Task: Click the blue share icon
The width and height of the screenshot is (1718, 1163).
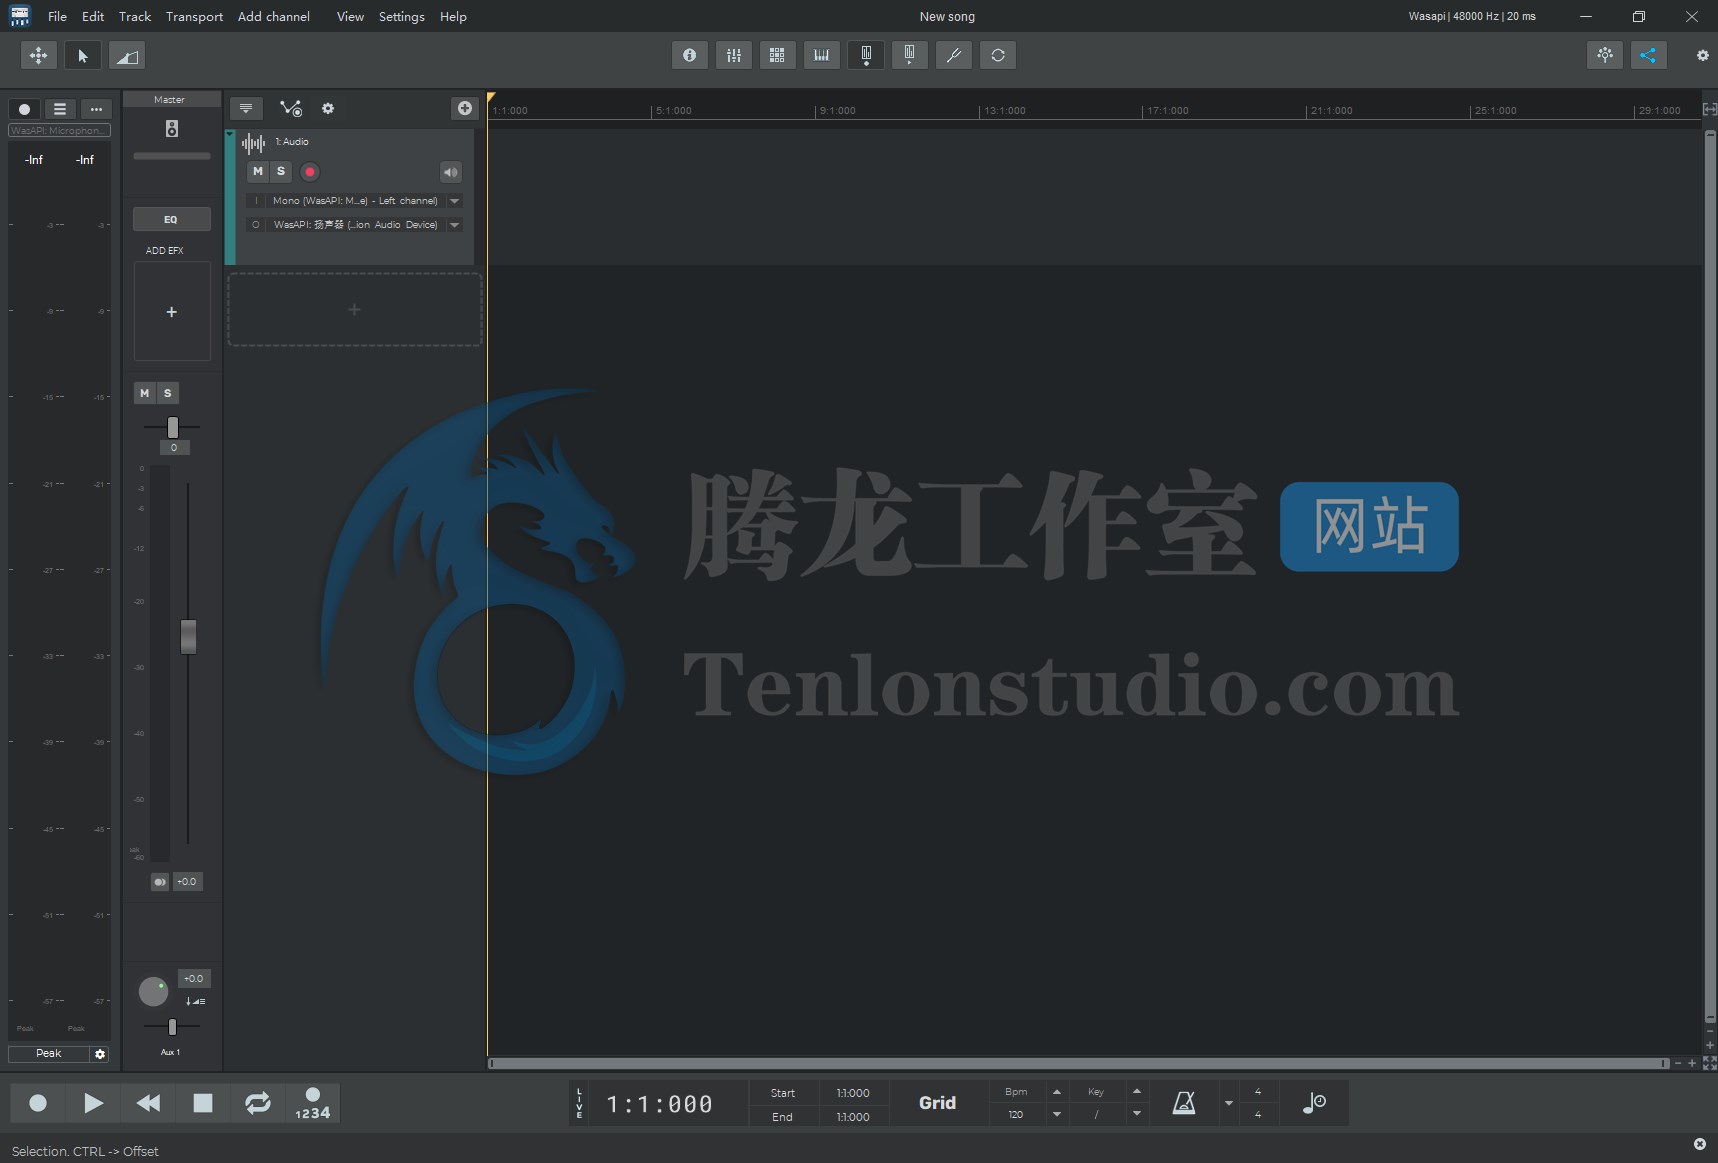Action: coord(1648,55)
